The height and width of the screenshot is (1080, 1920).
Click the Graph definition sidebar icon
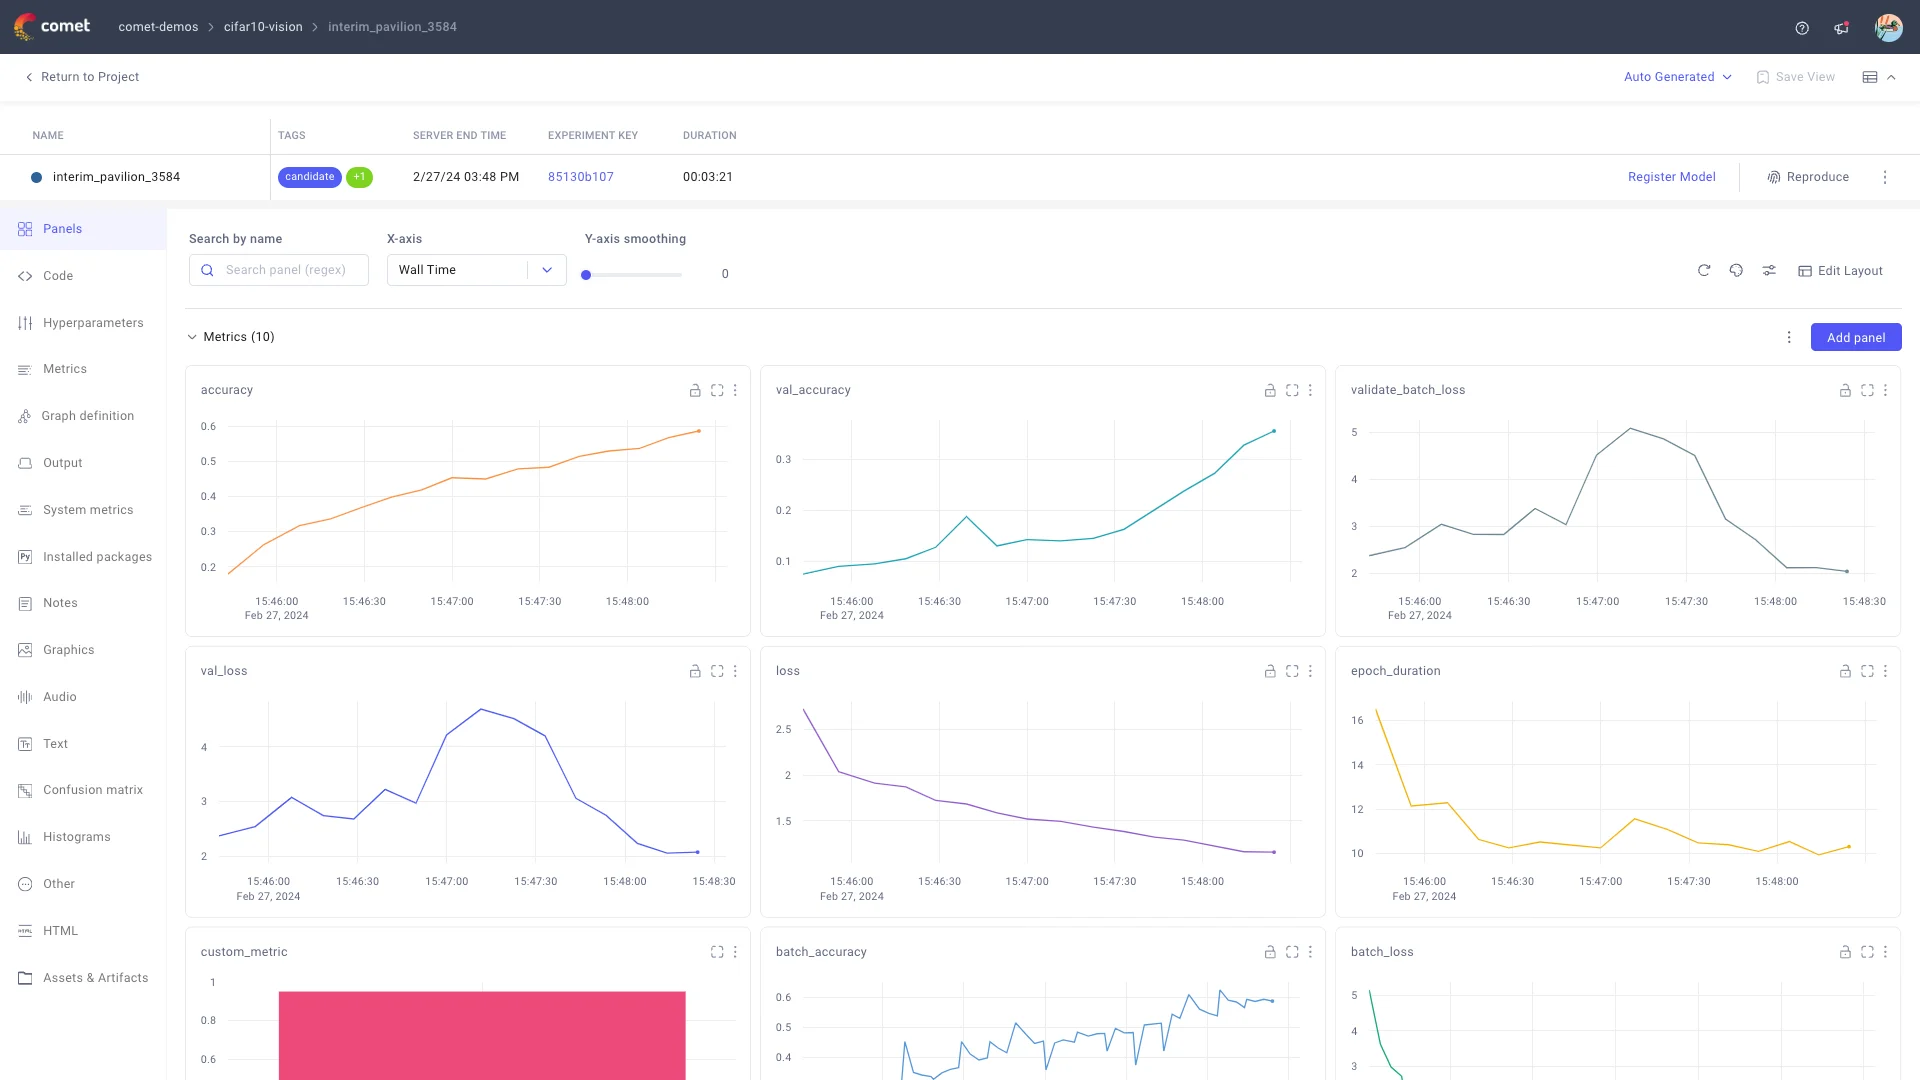point(25,416)
